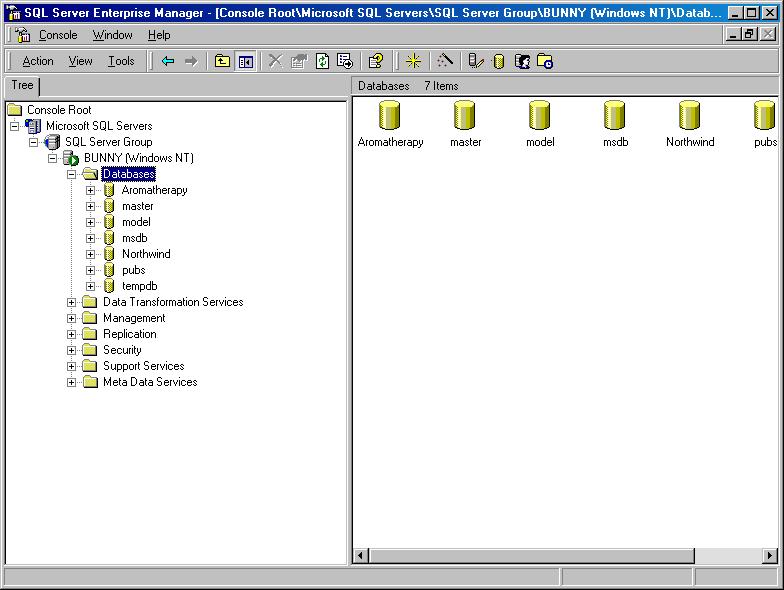The height and width of the screenshot is (590, 784).
Task: Select pubs database icon in right pane
Action: pyautogui.click(x=764, y=115)
